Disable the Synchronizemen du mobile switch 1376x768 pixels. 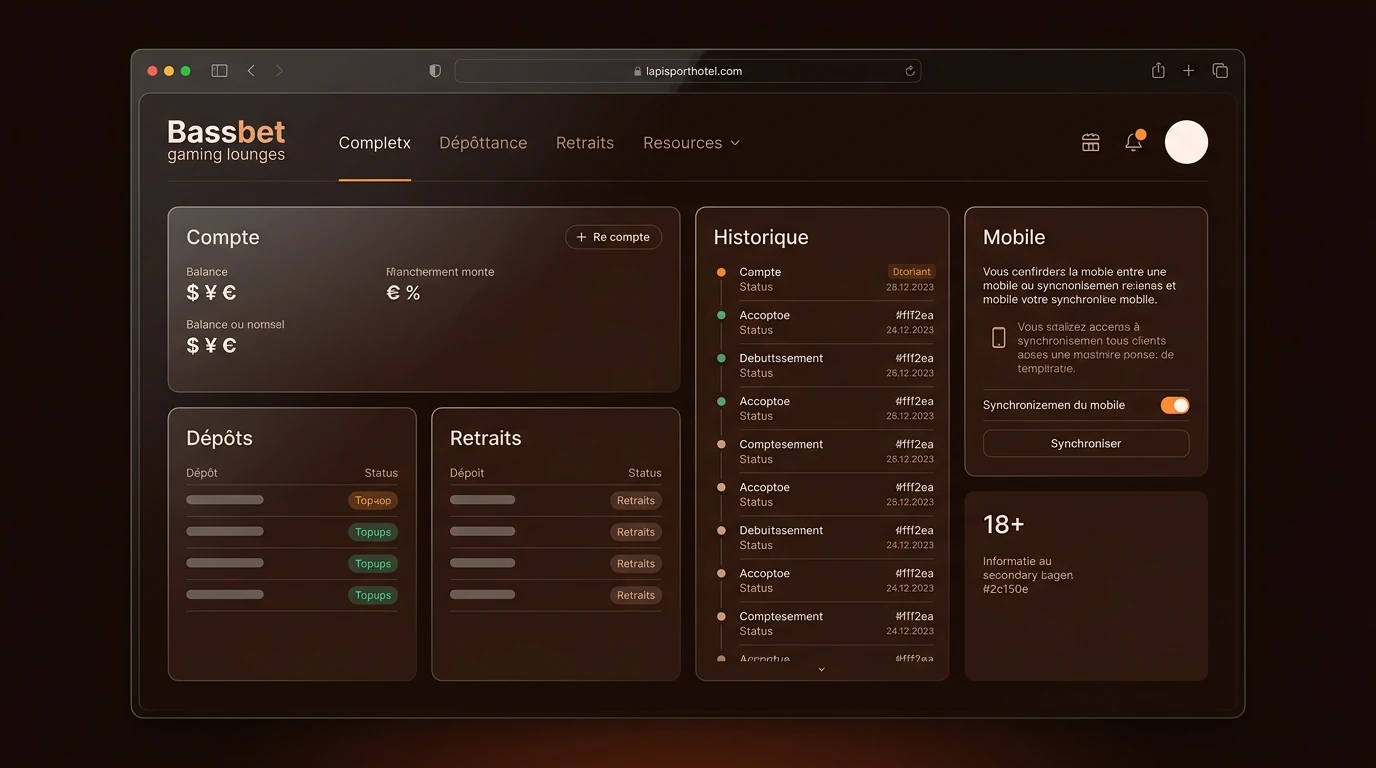[1175, 405]
